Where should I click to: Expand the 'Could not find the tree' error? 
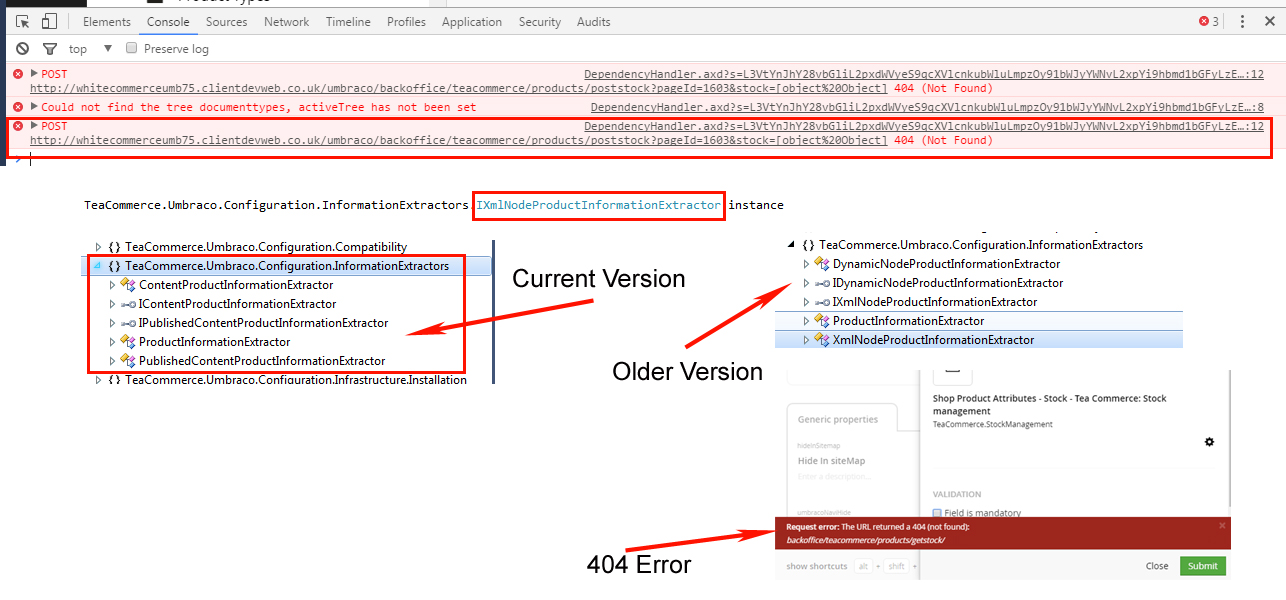34,107
